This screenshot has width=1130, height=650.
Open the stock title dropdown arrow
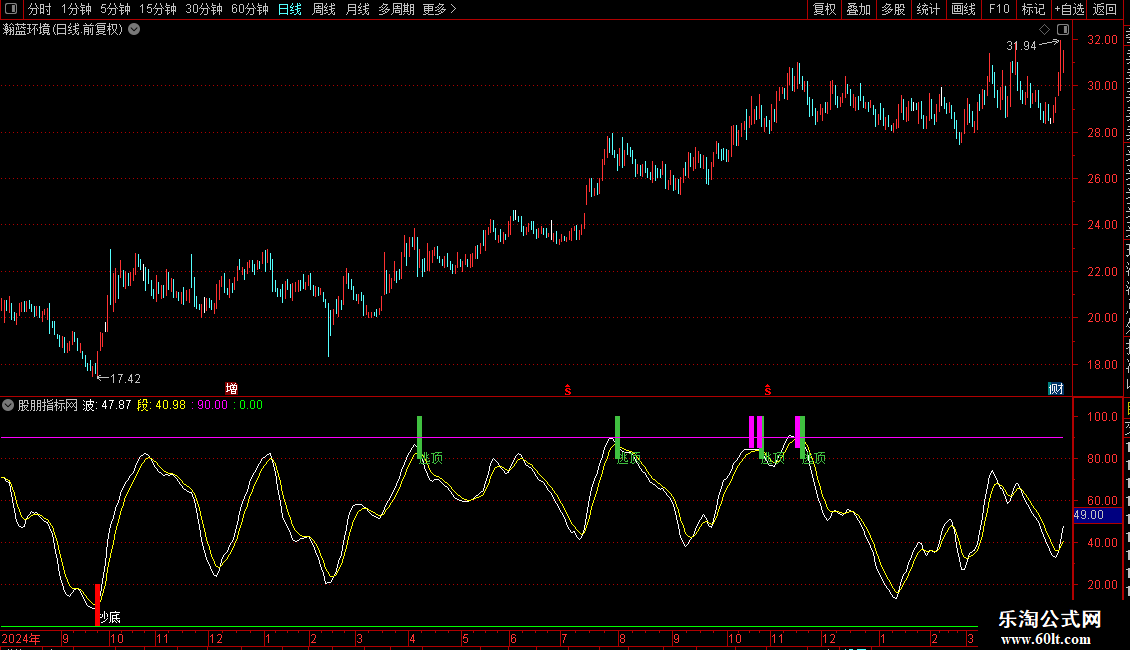click(x=134, y=30)
